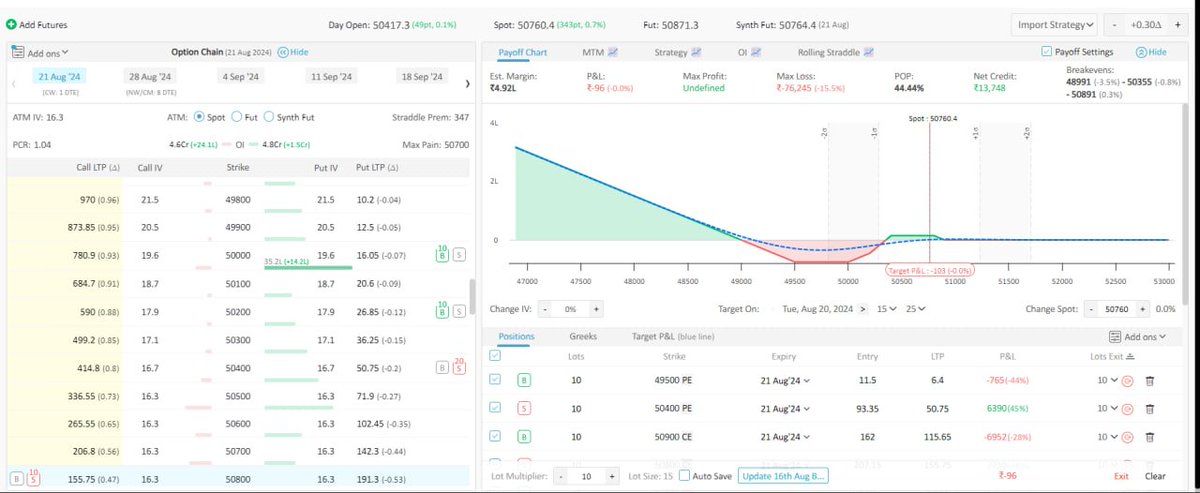Screen dimensions: 1200x493
Task: Open Lots Exit dropdown for 49500 PE
Action: click(x=1107, y=381)
